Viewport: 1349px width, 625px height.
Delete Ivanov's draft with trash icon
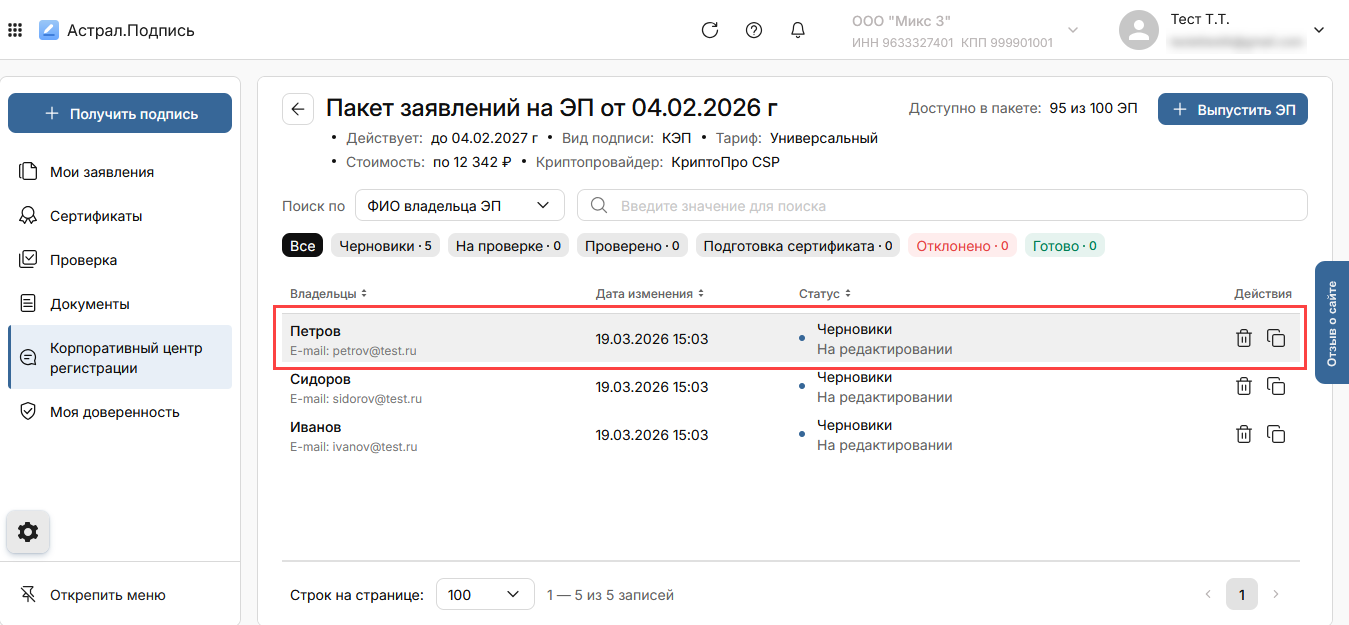click(1244, 434)
